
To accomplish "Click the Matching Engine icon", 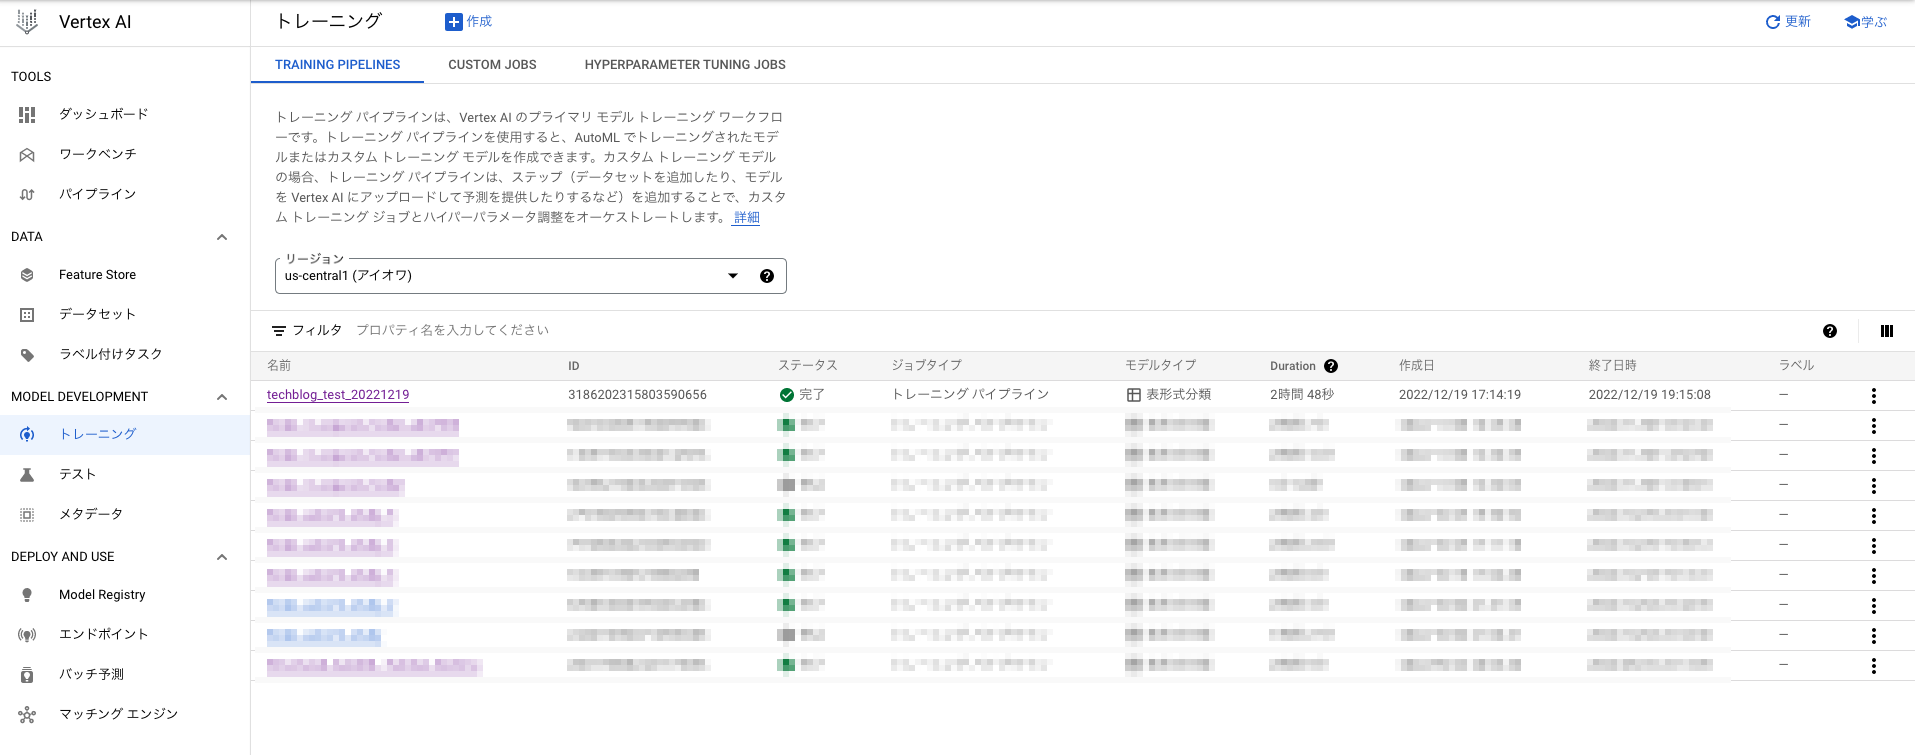I will tap(27, 715).
